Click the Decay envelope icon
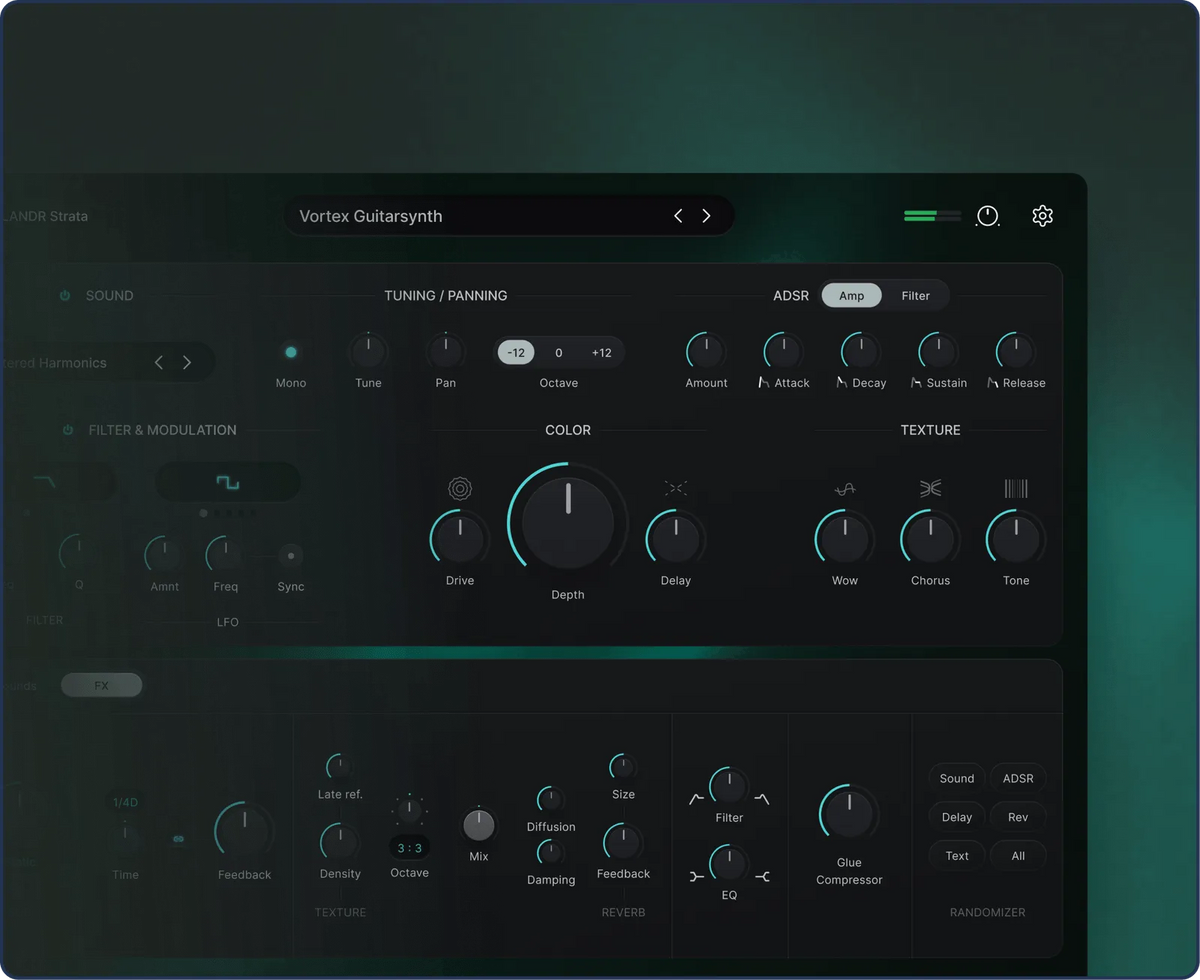 click(842, 383)
